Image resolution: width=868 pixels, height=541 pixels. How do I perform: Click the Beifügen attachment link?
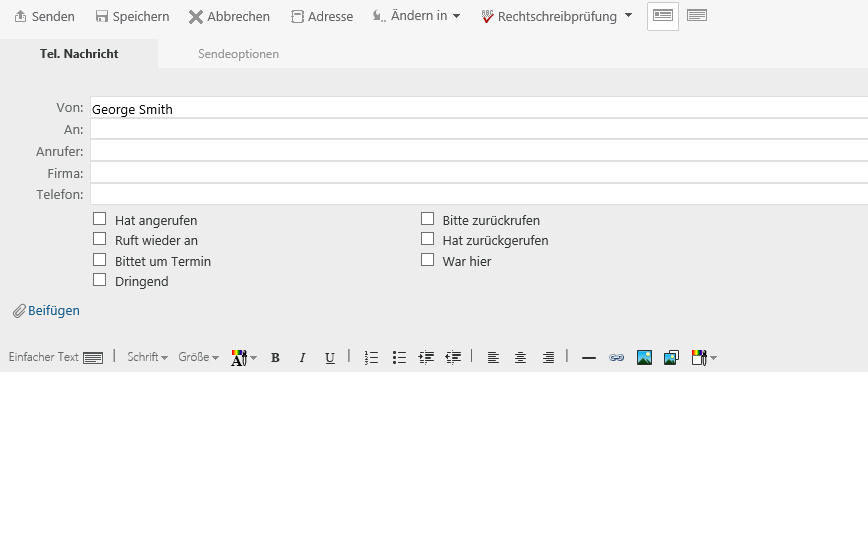coord(54,311)
